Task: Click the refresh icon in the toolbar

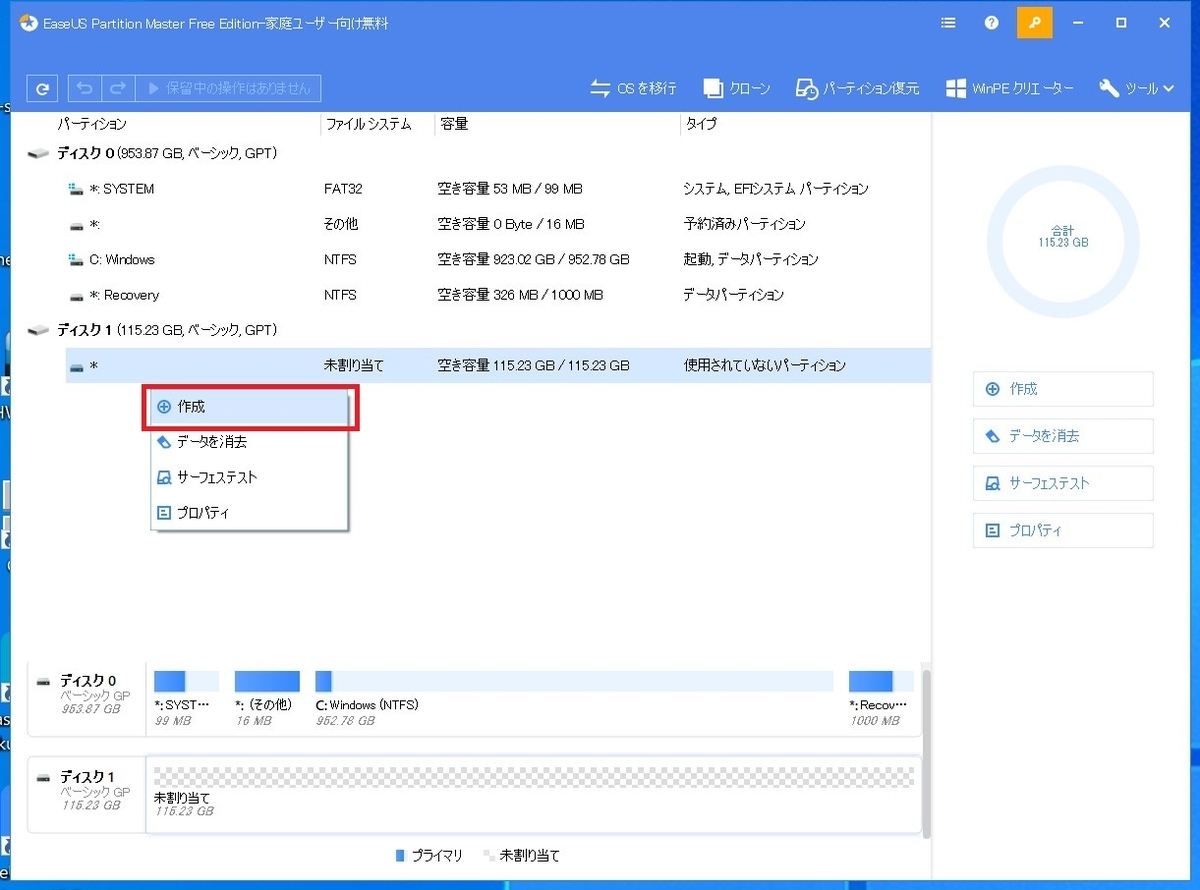Action: (41, 88)
